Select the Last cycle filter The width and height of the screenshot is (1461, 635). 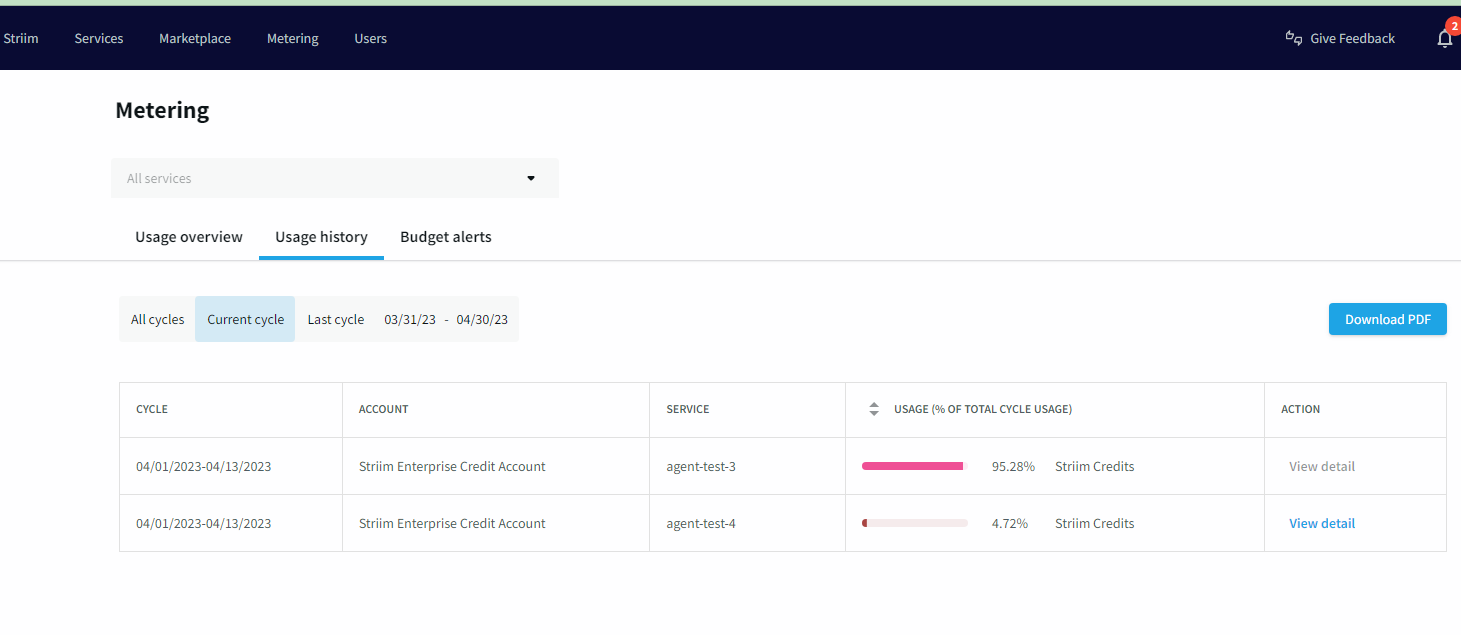(336, 319)
